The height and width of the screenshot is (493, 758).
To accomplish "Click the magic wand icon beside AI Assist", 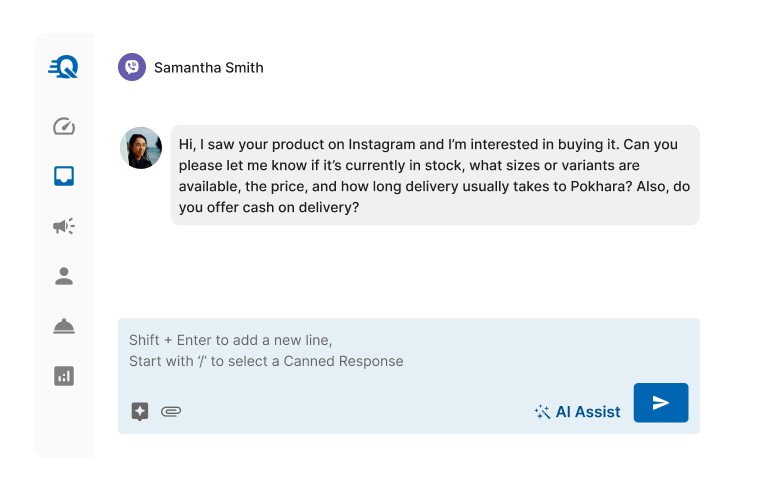I will (543, 412).
